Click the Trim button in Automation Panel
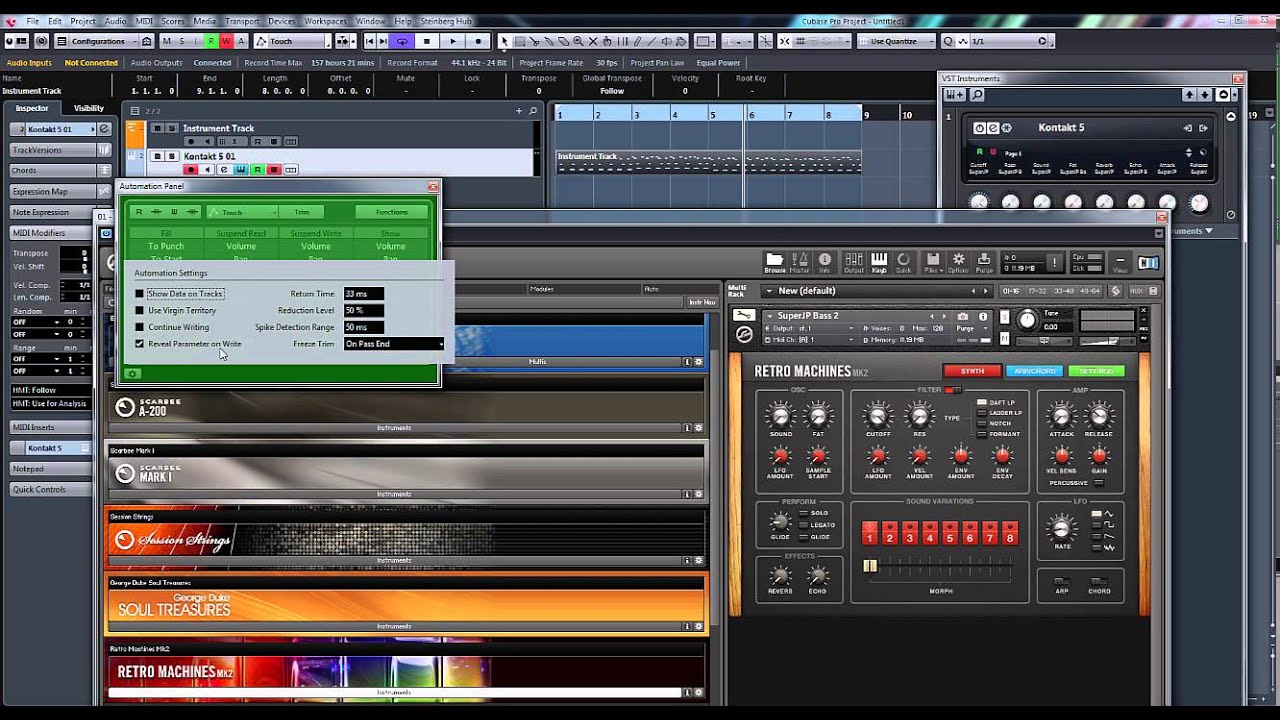 click(301, 212)
